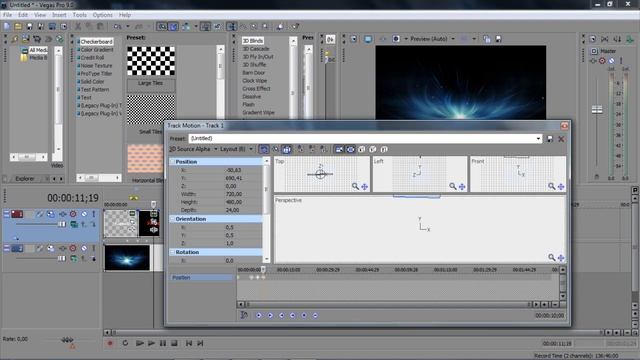Click the zoom magnifier in Front view

(551, 187)
